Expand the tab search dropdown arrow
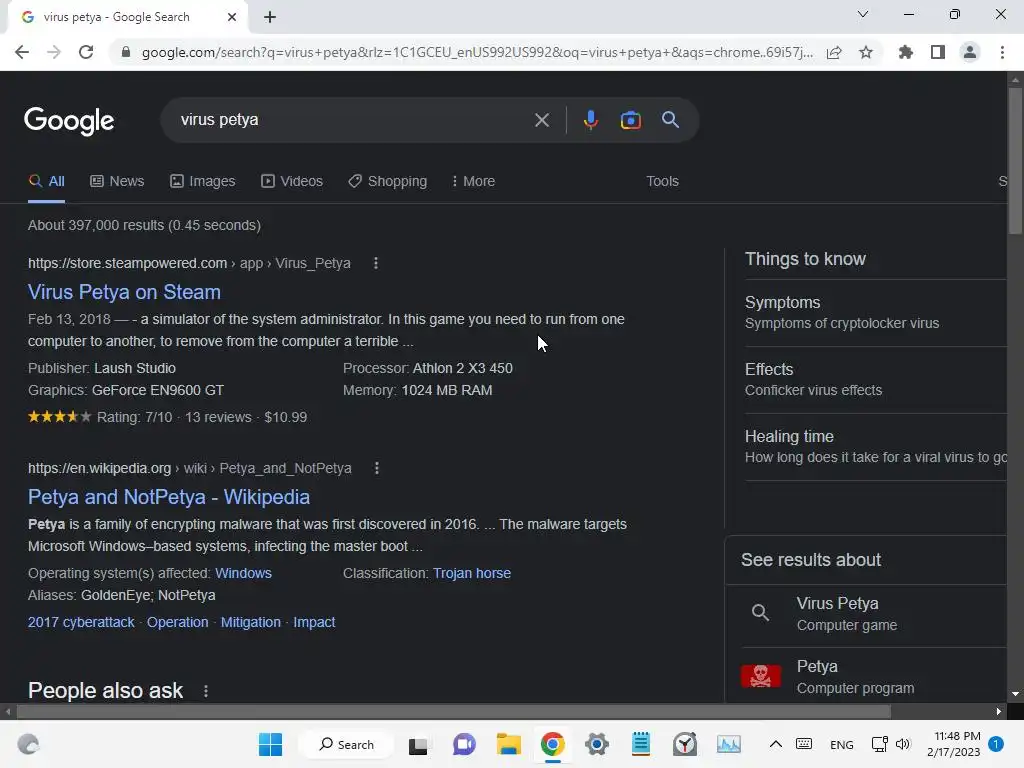Image resolution: width=1024 pixels, height=768 pixels. (863, 14)
